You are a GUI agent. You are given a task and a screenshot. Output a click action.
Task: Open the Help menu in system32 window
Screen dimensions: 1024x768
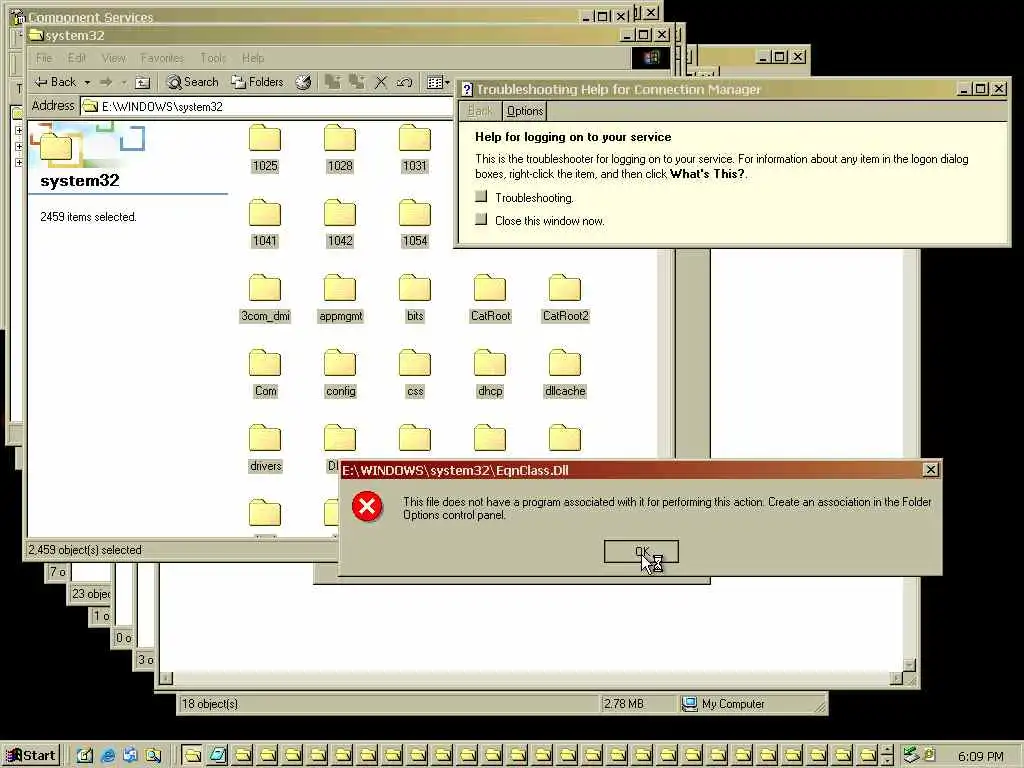tap(253, 58)
